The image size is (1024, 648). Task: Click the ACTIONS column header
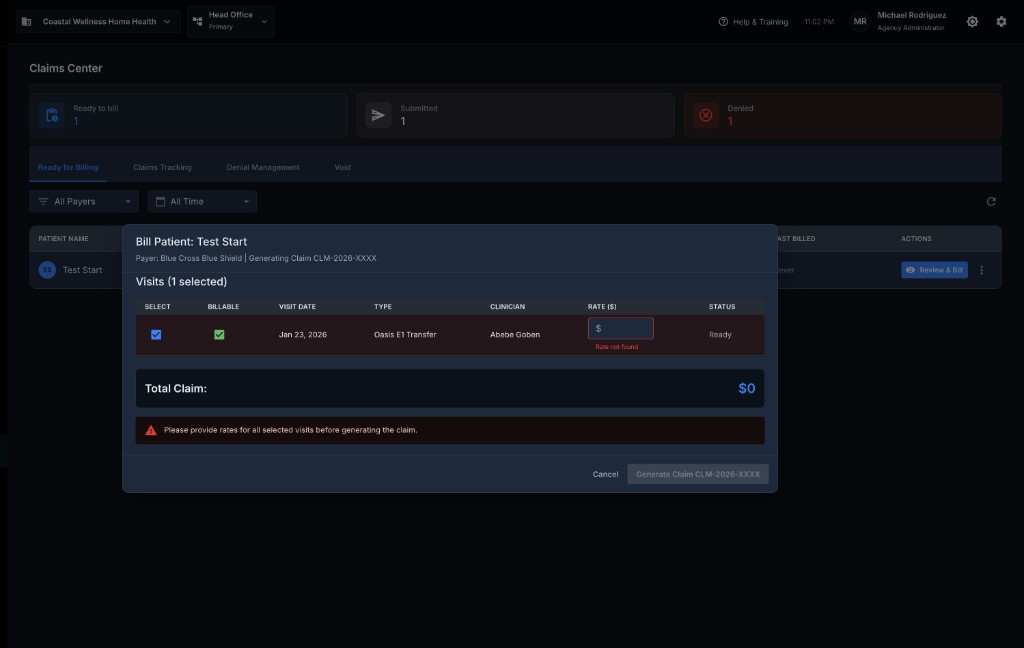click(x=916, y=238)
